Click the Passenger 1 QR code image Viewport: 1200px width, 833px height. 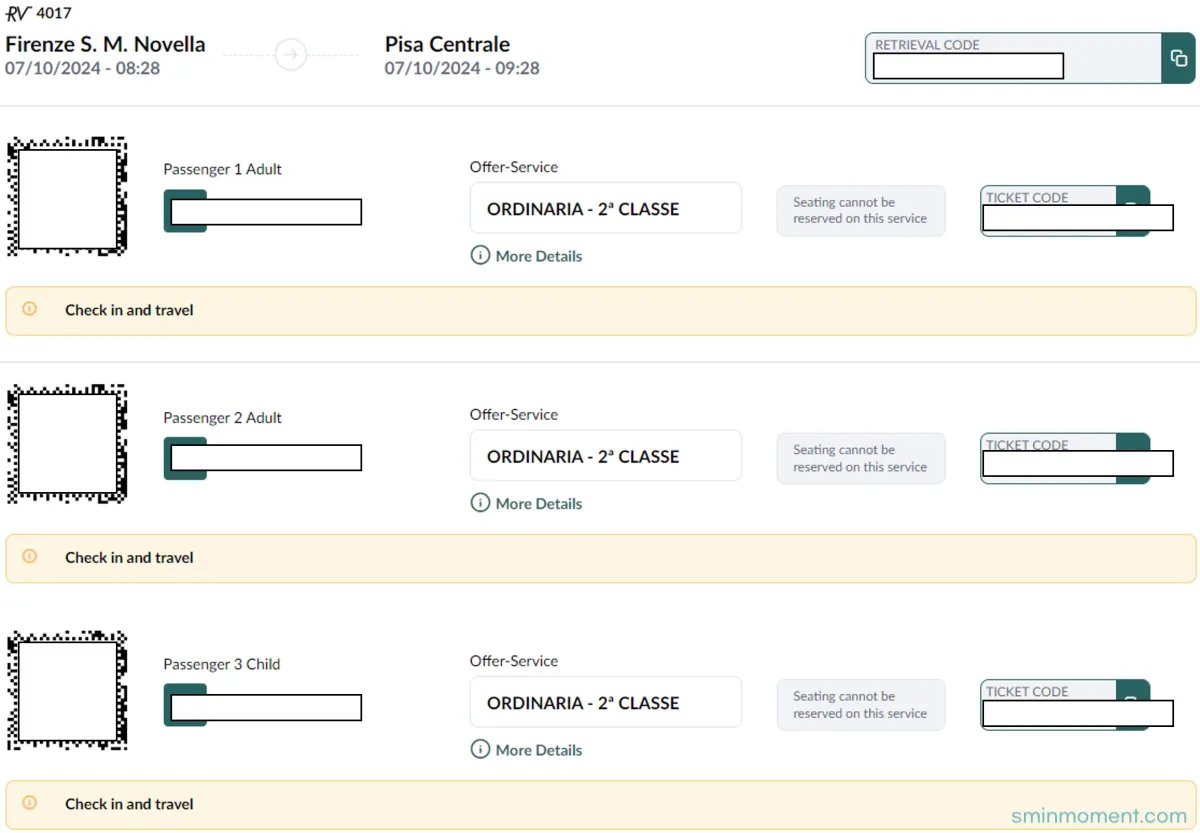[x=67, y=197]
